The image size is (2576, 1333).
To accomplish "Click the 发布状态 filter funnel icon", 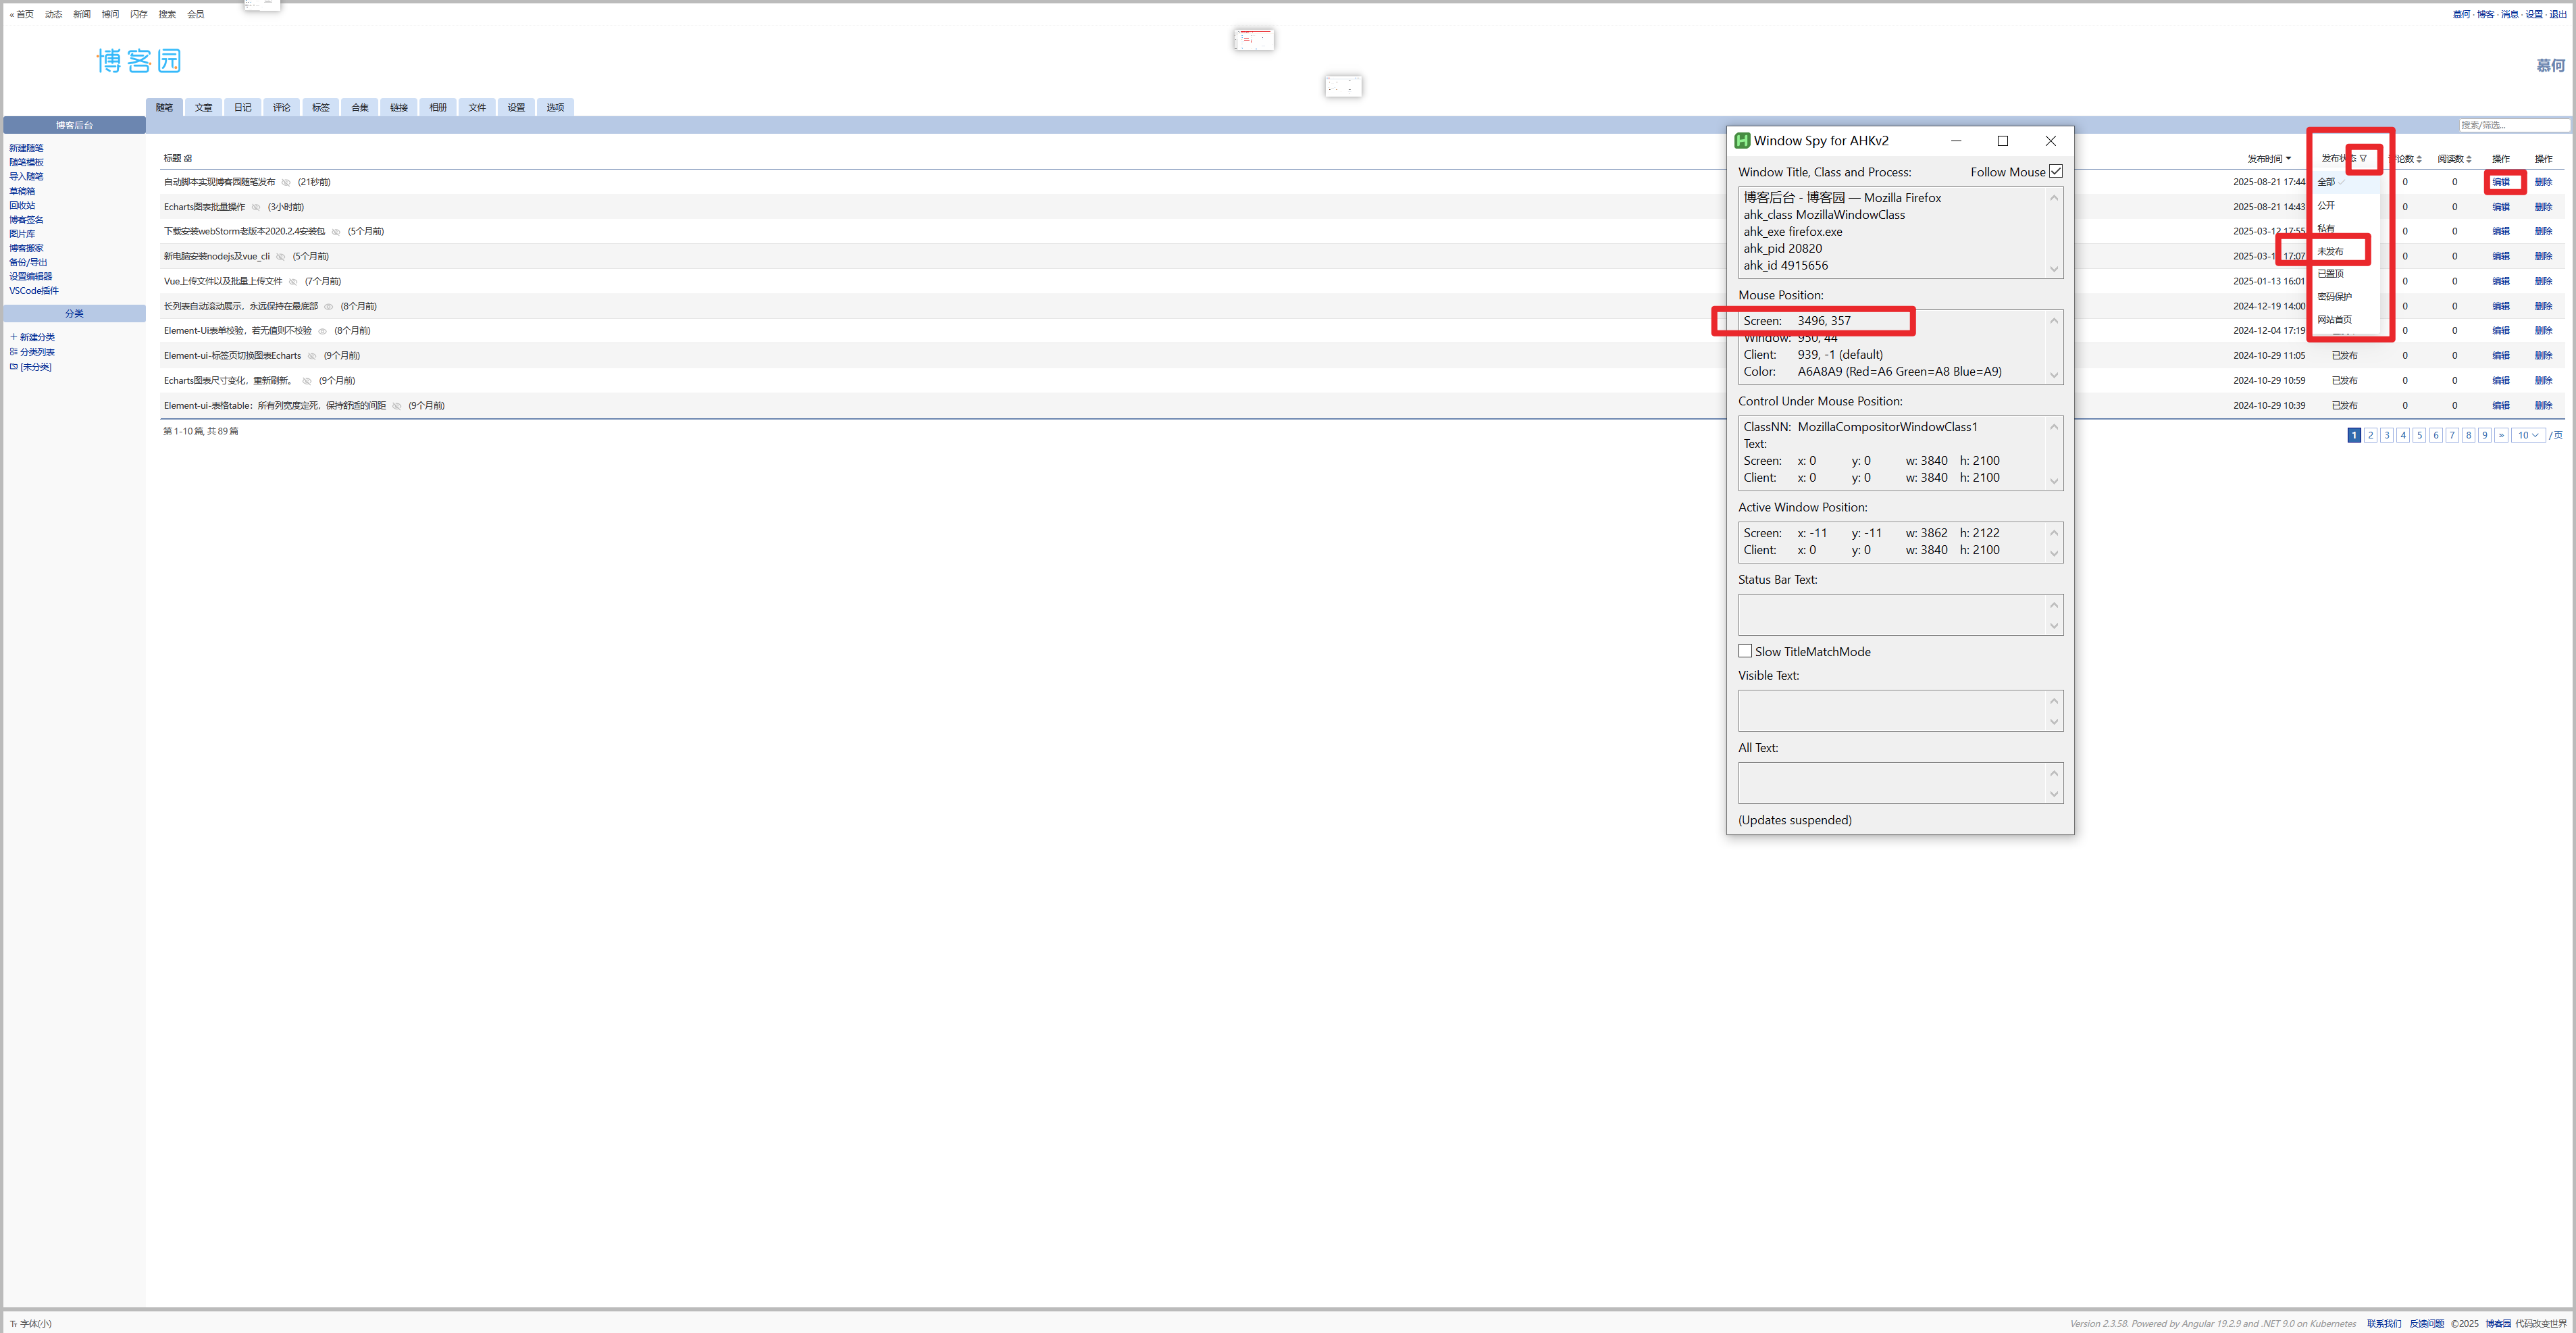I will click(2364, 159).
